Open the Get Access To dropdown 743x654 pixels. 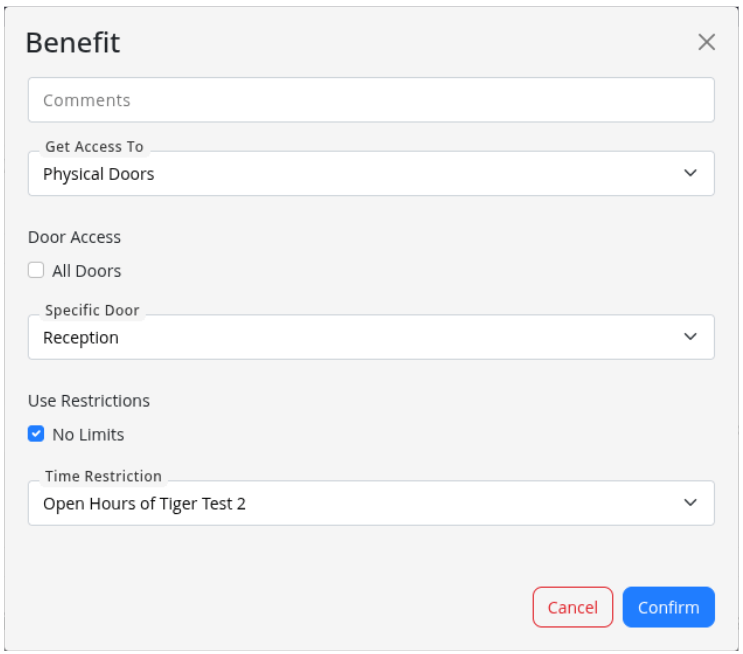click(370, 174)
